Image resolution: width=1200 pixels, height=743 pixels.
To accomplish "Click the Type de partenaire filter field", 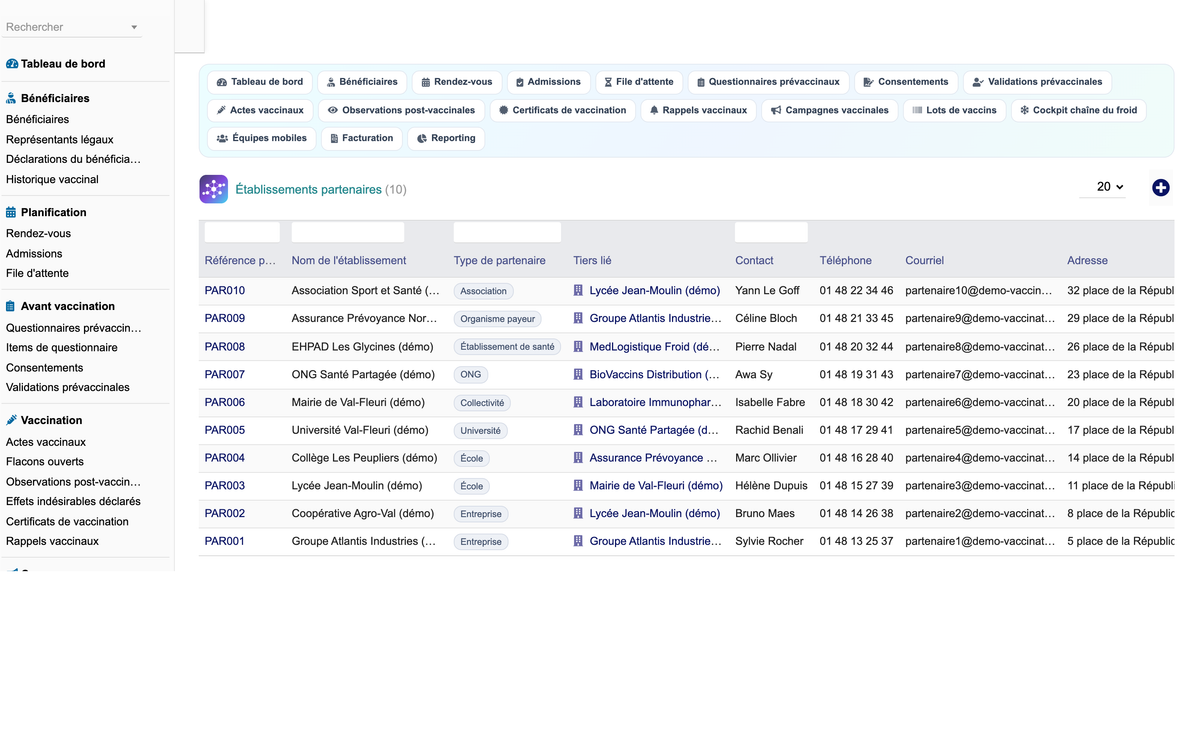I will tap(507, 232).
